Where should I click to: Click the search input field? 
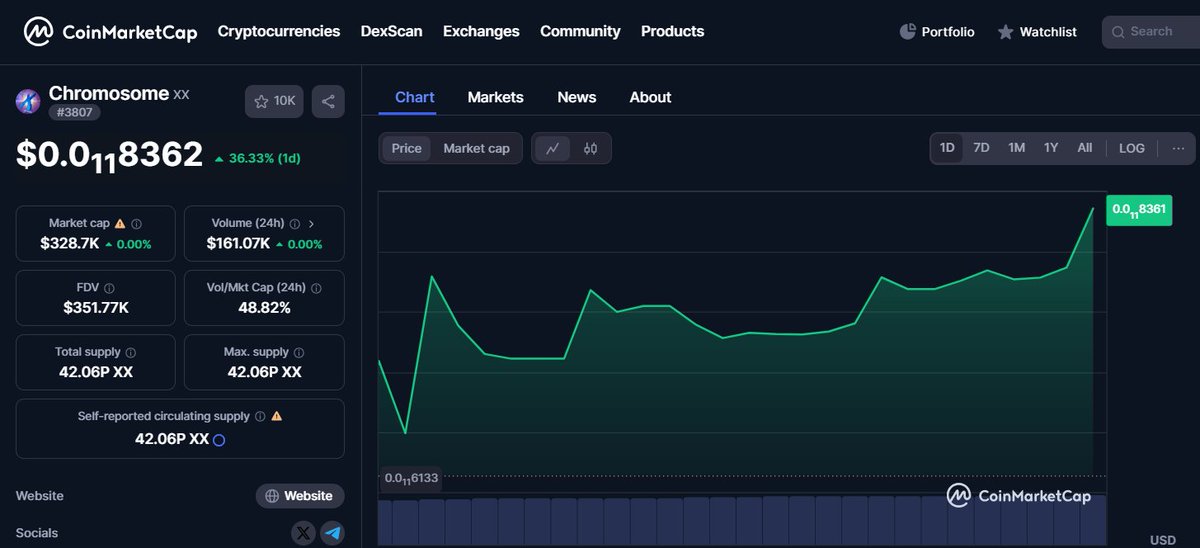(1151, 32)
